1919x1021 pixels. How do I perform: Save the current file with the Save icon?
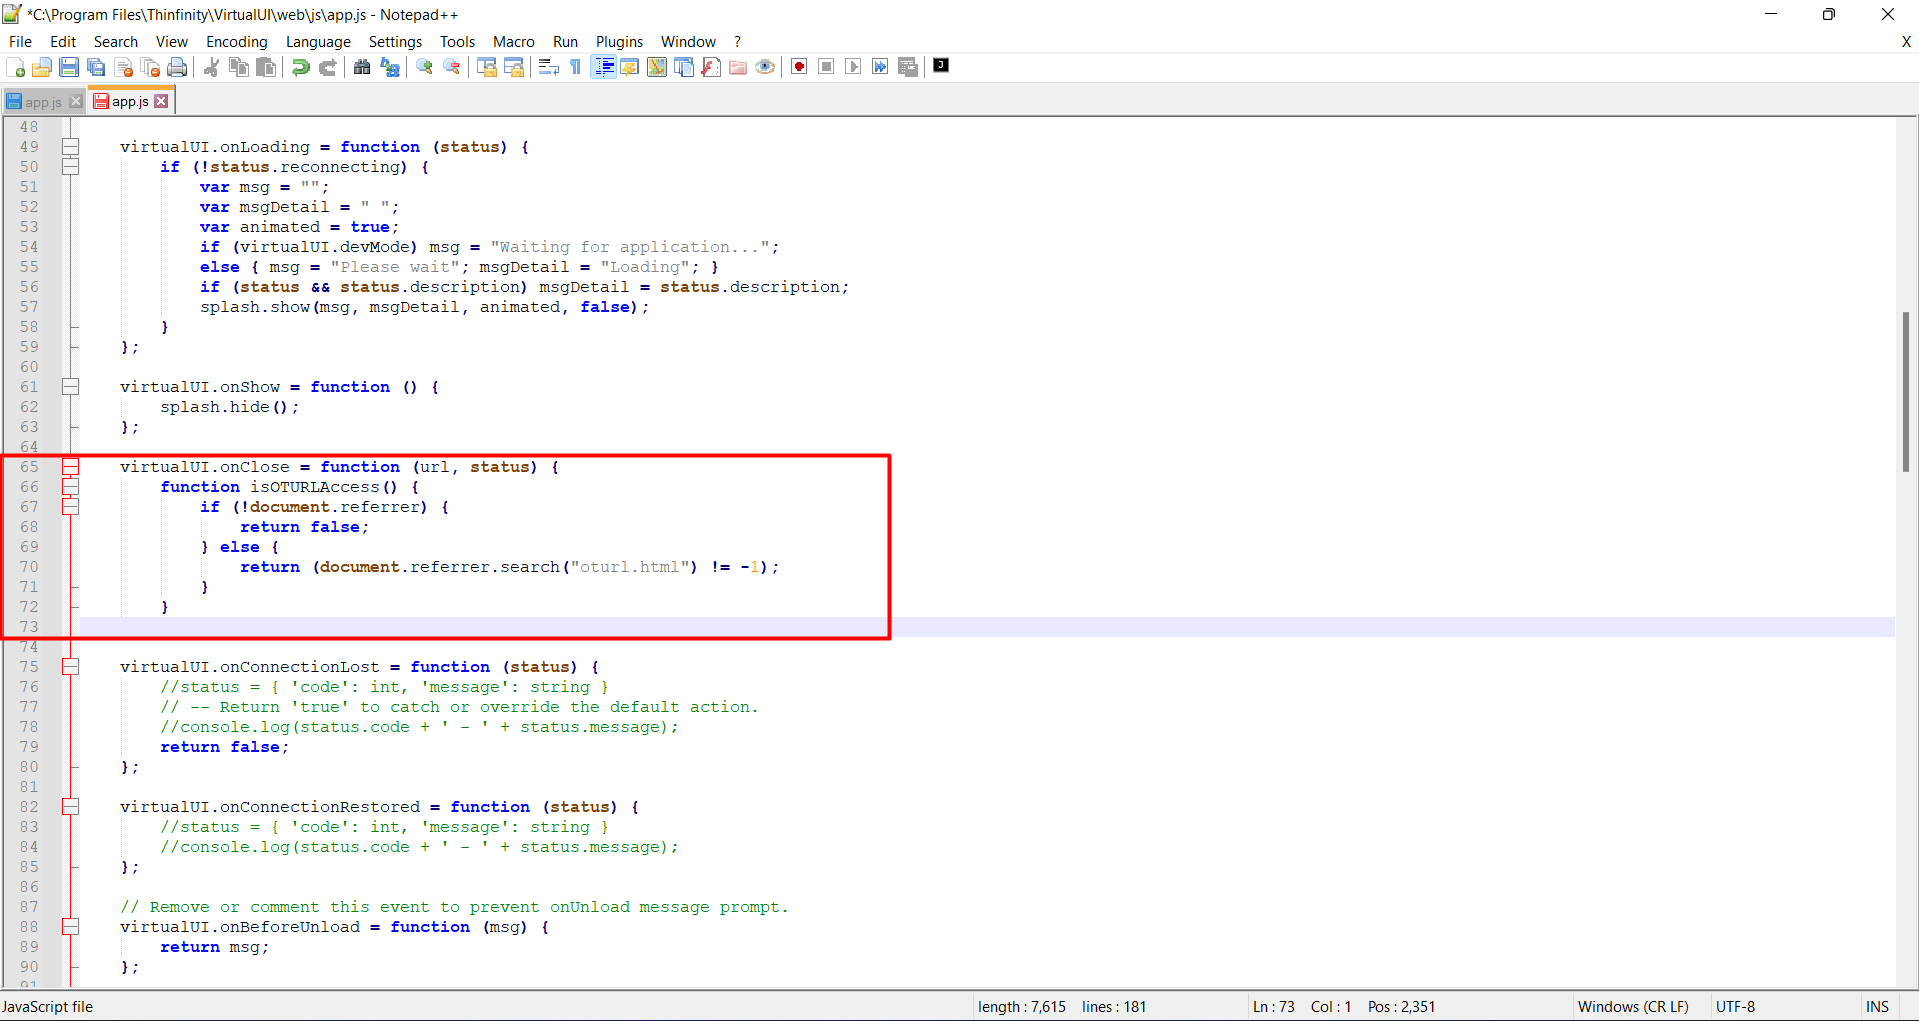coord(69,67)
